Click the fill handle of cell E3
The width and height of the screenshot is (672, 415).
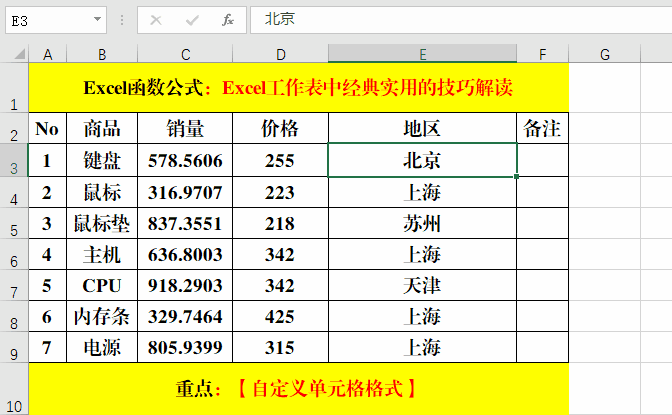click(x=516, y=176)
